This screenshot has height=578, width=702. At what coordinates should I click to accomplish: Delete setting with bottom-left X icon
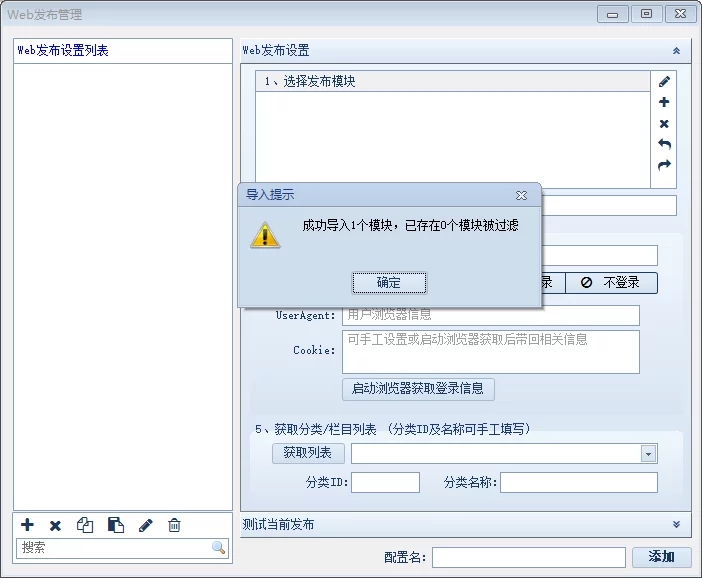[x=55, y=525]
